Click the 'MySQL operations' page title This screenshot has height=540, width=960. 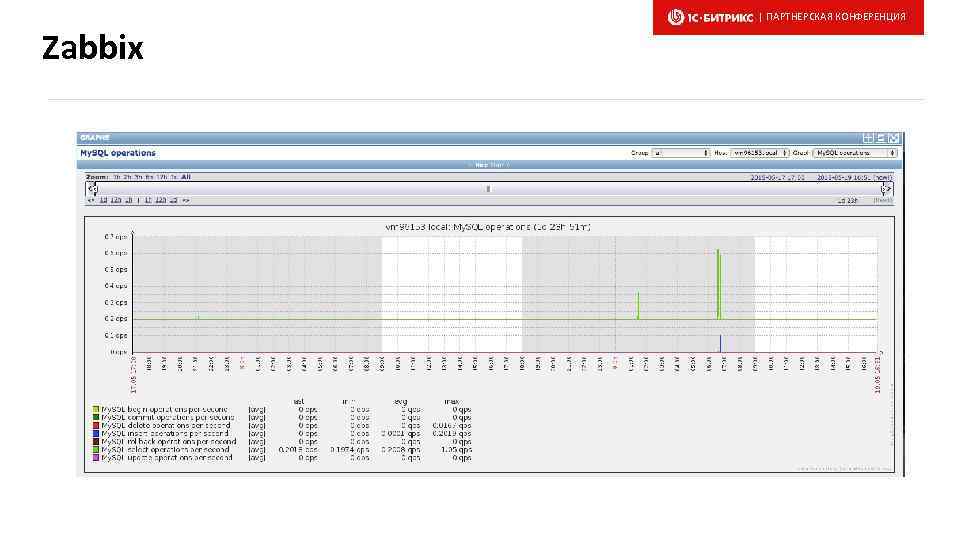pyautogui.click(x=118, y=153)
